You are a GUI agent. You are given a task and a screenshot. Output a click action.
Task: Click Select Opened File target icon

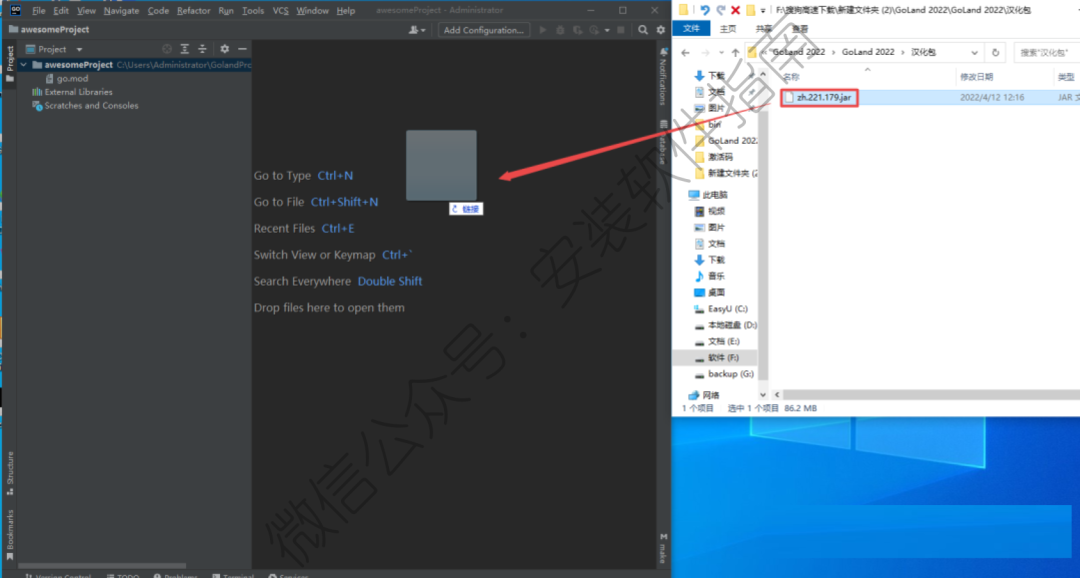pos(167,49)
